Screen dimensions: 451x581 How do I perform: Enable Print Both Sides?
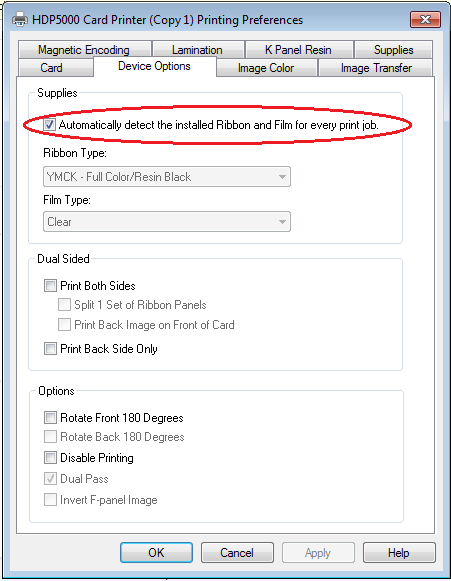pyautogui.click(x=50, y=286)
